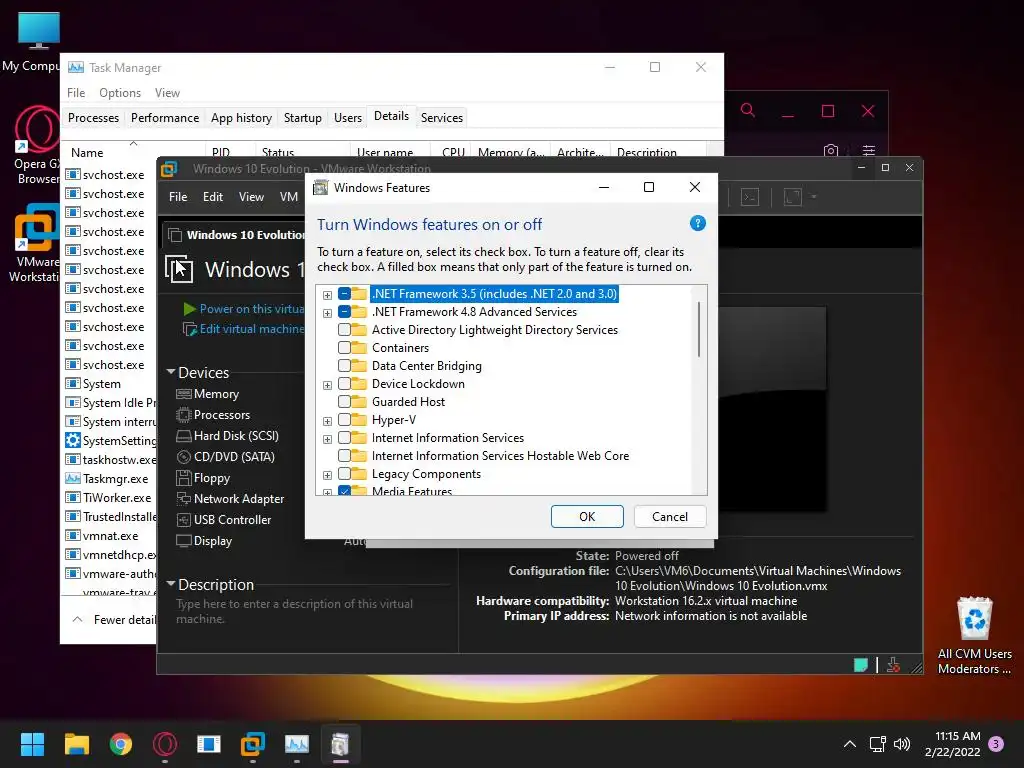Click the snapshot camera icon in Opera
Image resolution: width=1024 pixels, height=768 pixels.
point(831,151)
